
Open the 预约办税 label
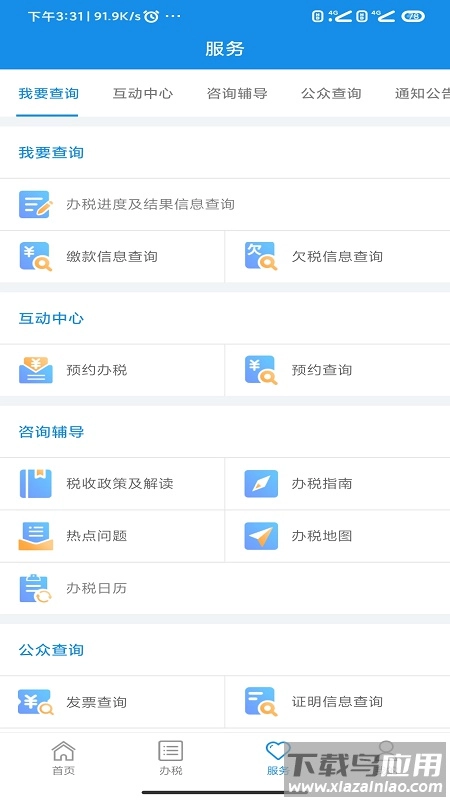coord(96,370)
